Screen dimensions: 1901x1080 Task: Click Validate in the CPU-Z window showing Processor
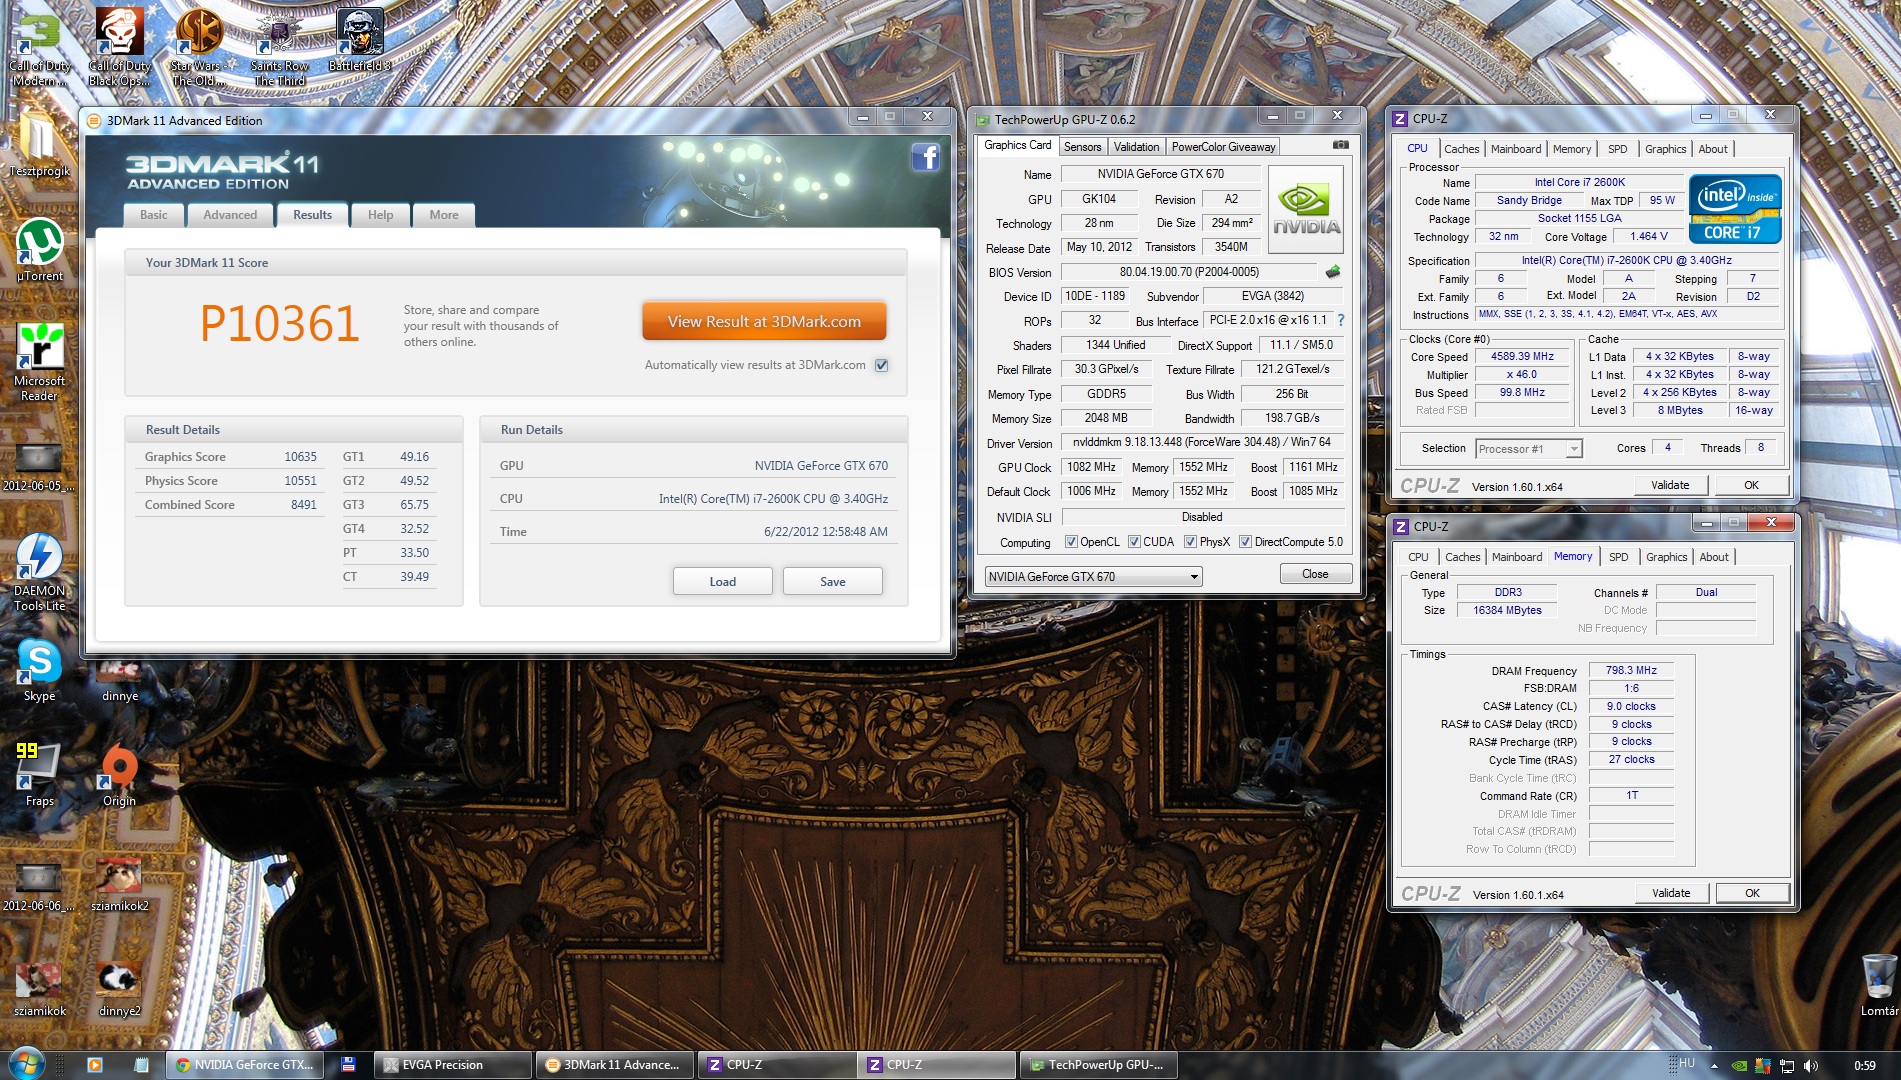click(1670, 485)
